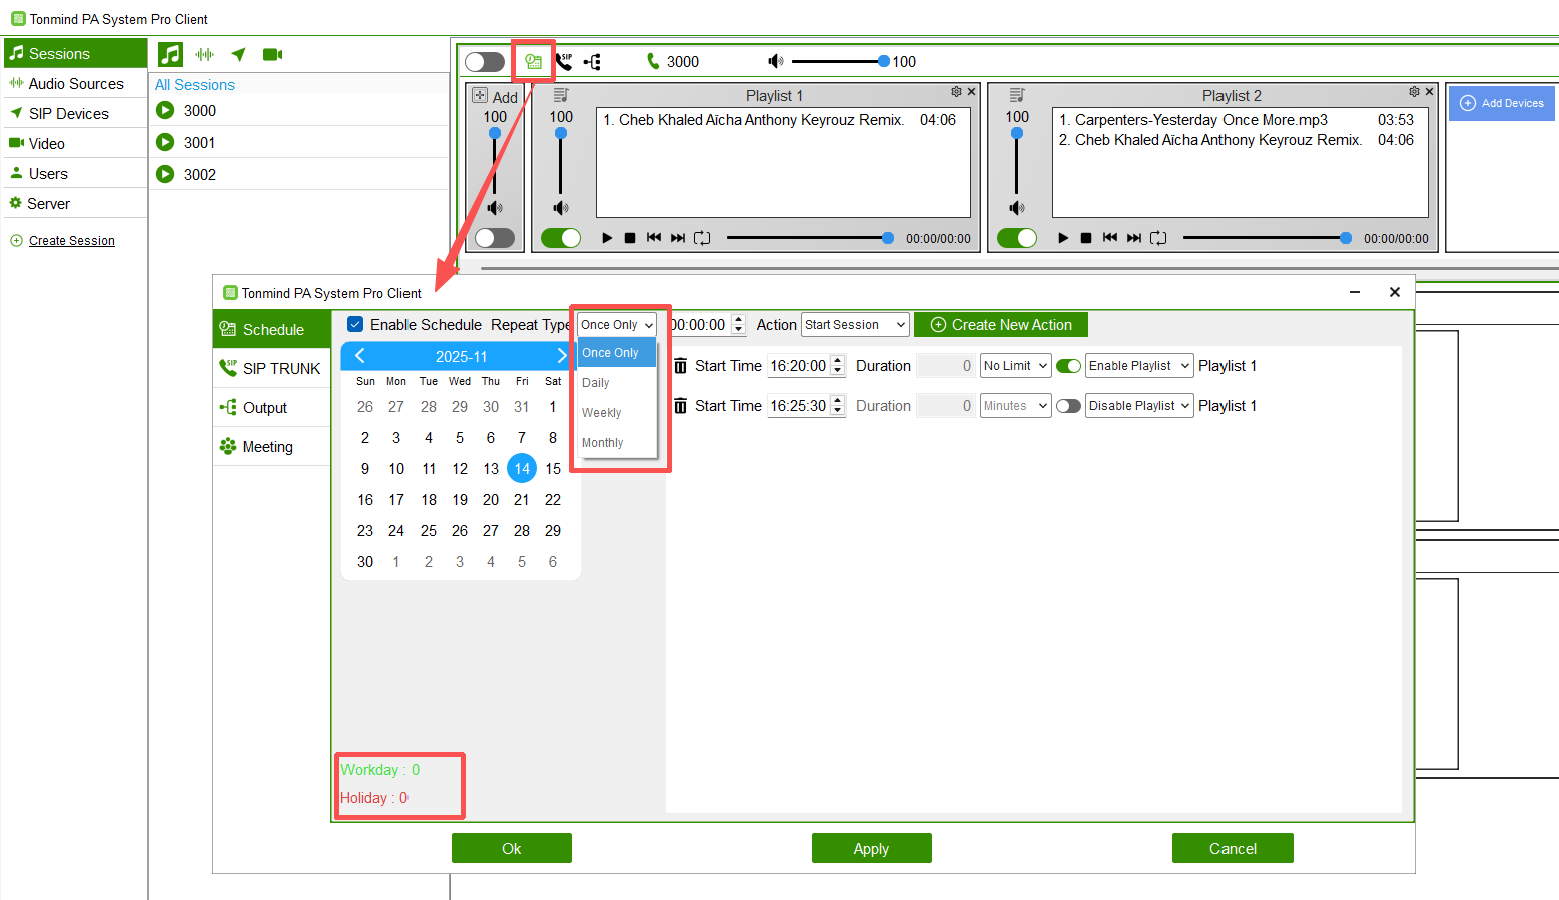This screenshot has height=900, width=1559.
Task: Toggle the Enable Schedule checkbox
Action: coord(355,325)
